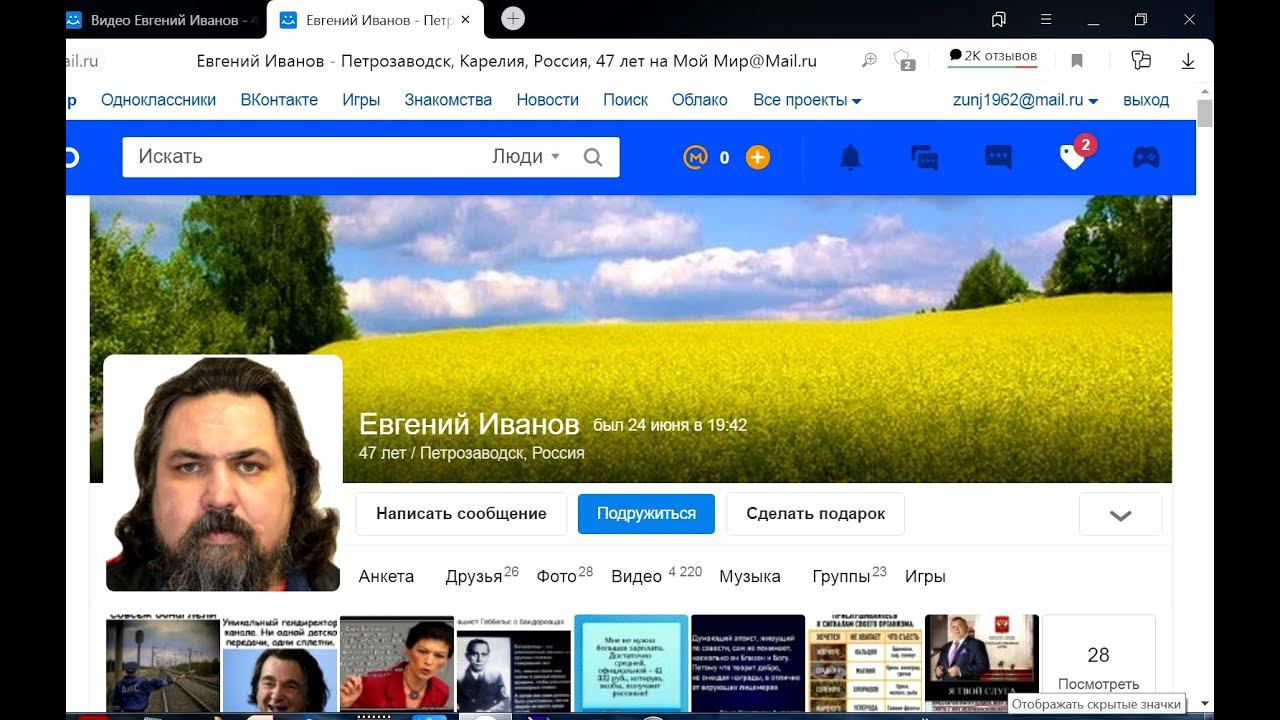Open the "Думающий атеист" dark photo thumbnail
Viewport: 1280px width, 720px height.
(748, 663)
